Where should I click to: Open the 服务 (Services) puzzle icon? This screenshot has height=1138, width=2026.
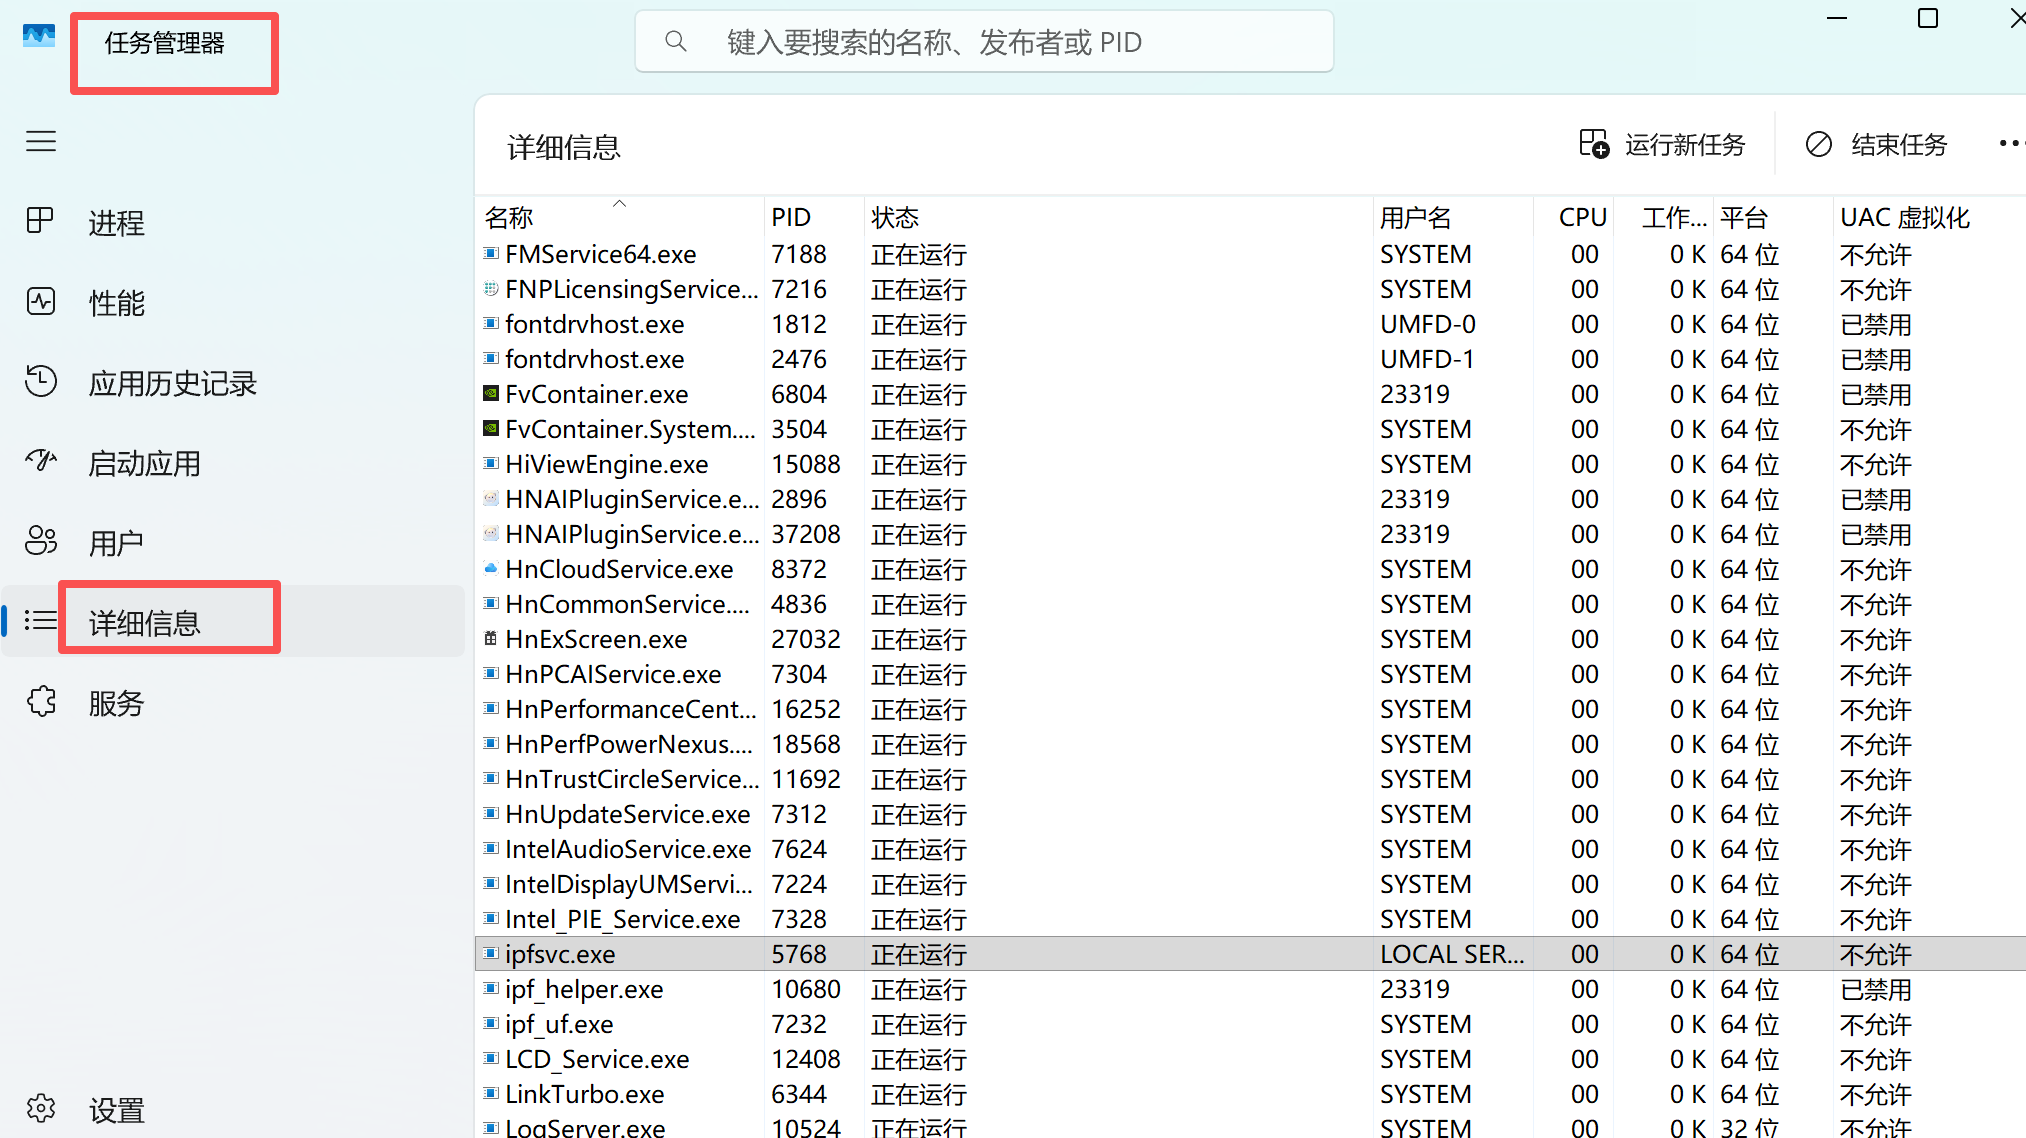[41, 702]
